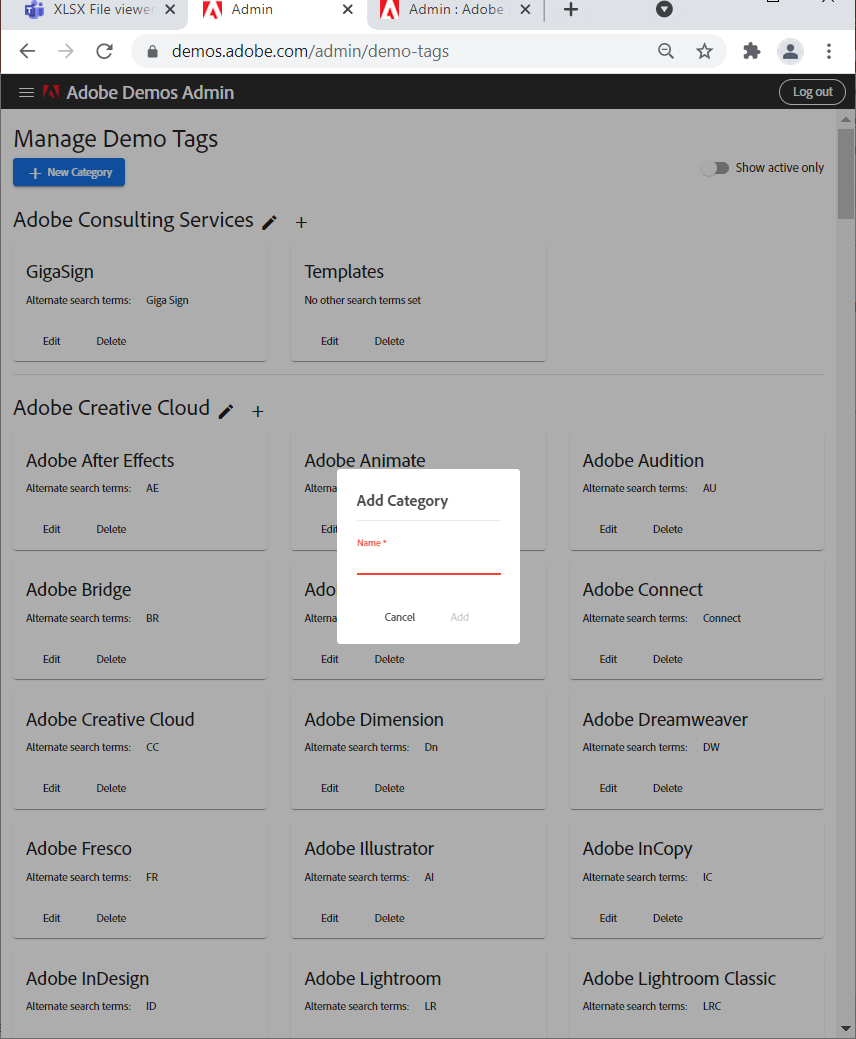This screenshot has height=1039, width=856.
Task: Click Adobe Demos Admin title
Action: [x=150, y=93]
